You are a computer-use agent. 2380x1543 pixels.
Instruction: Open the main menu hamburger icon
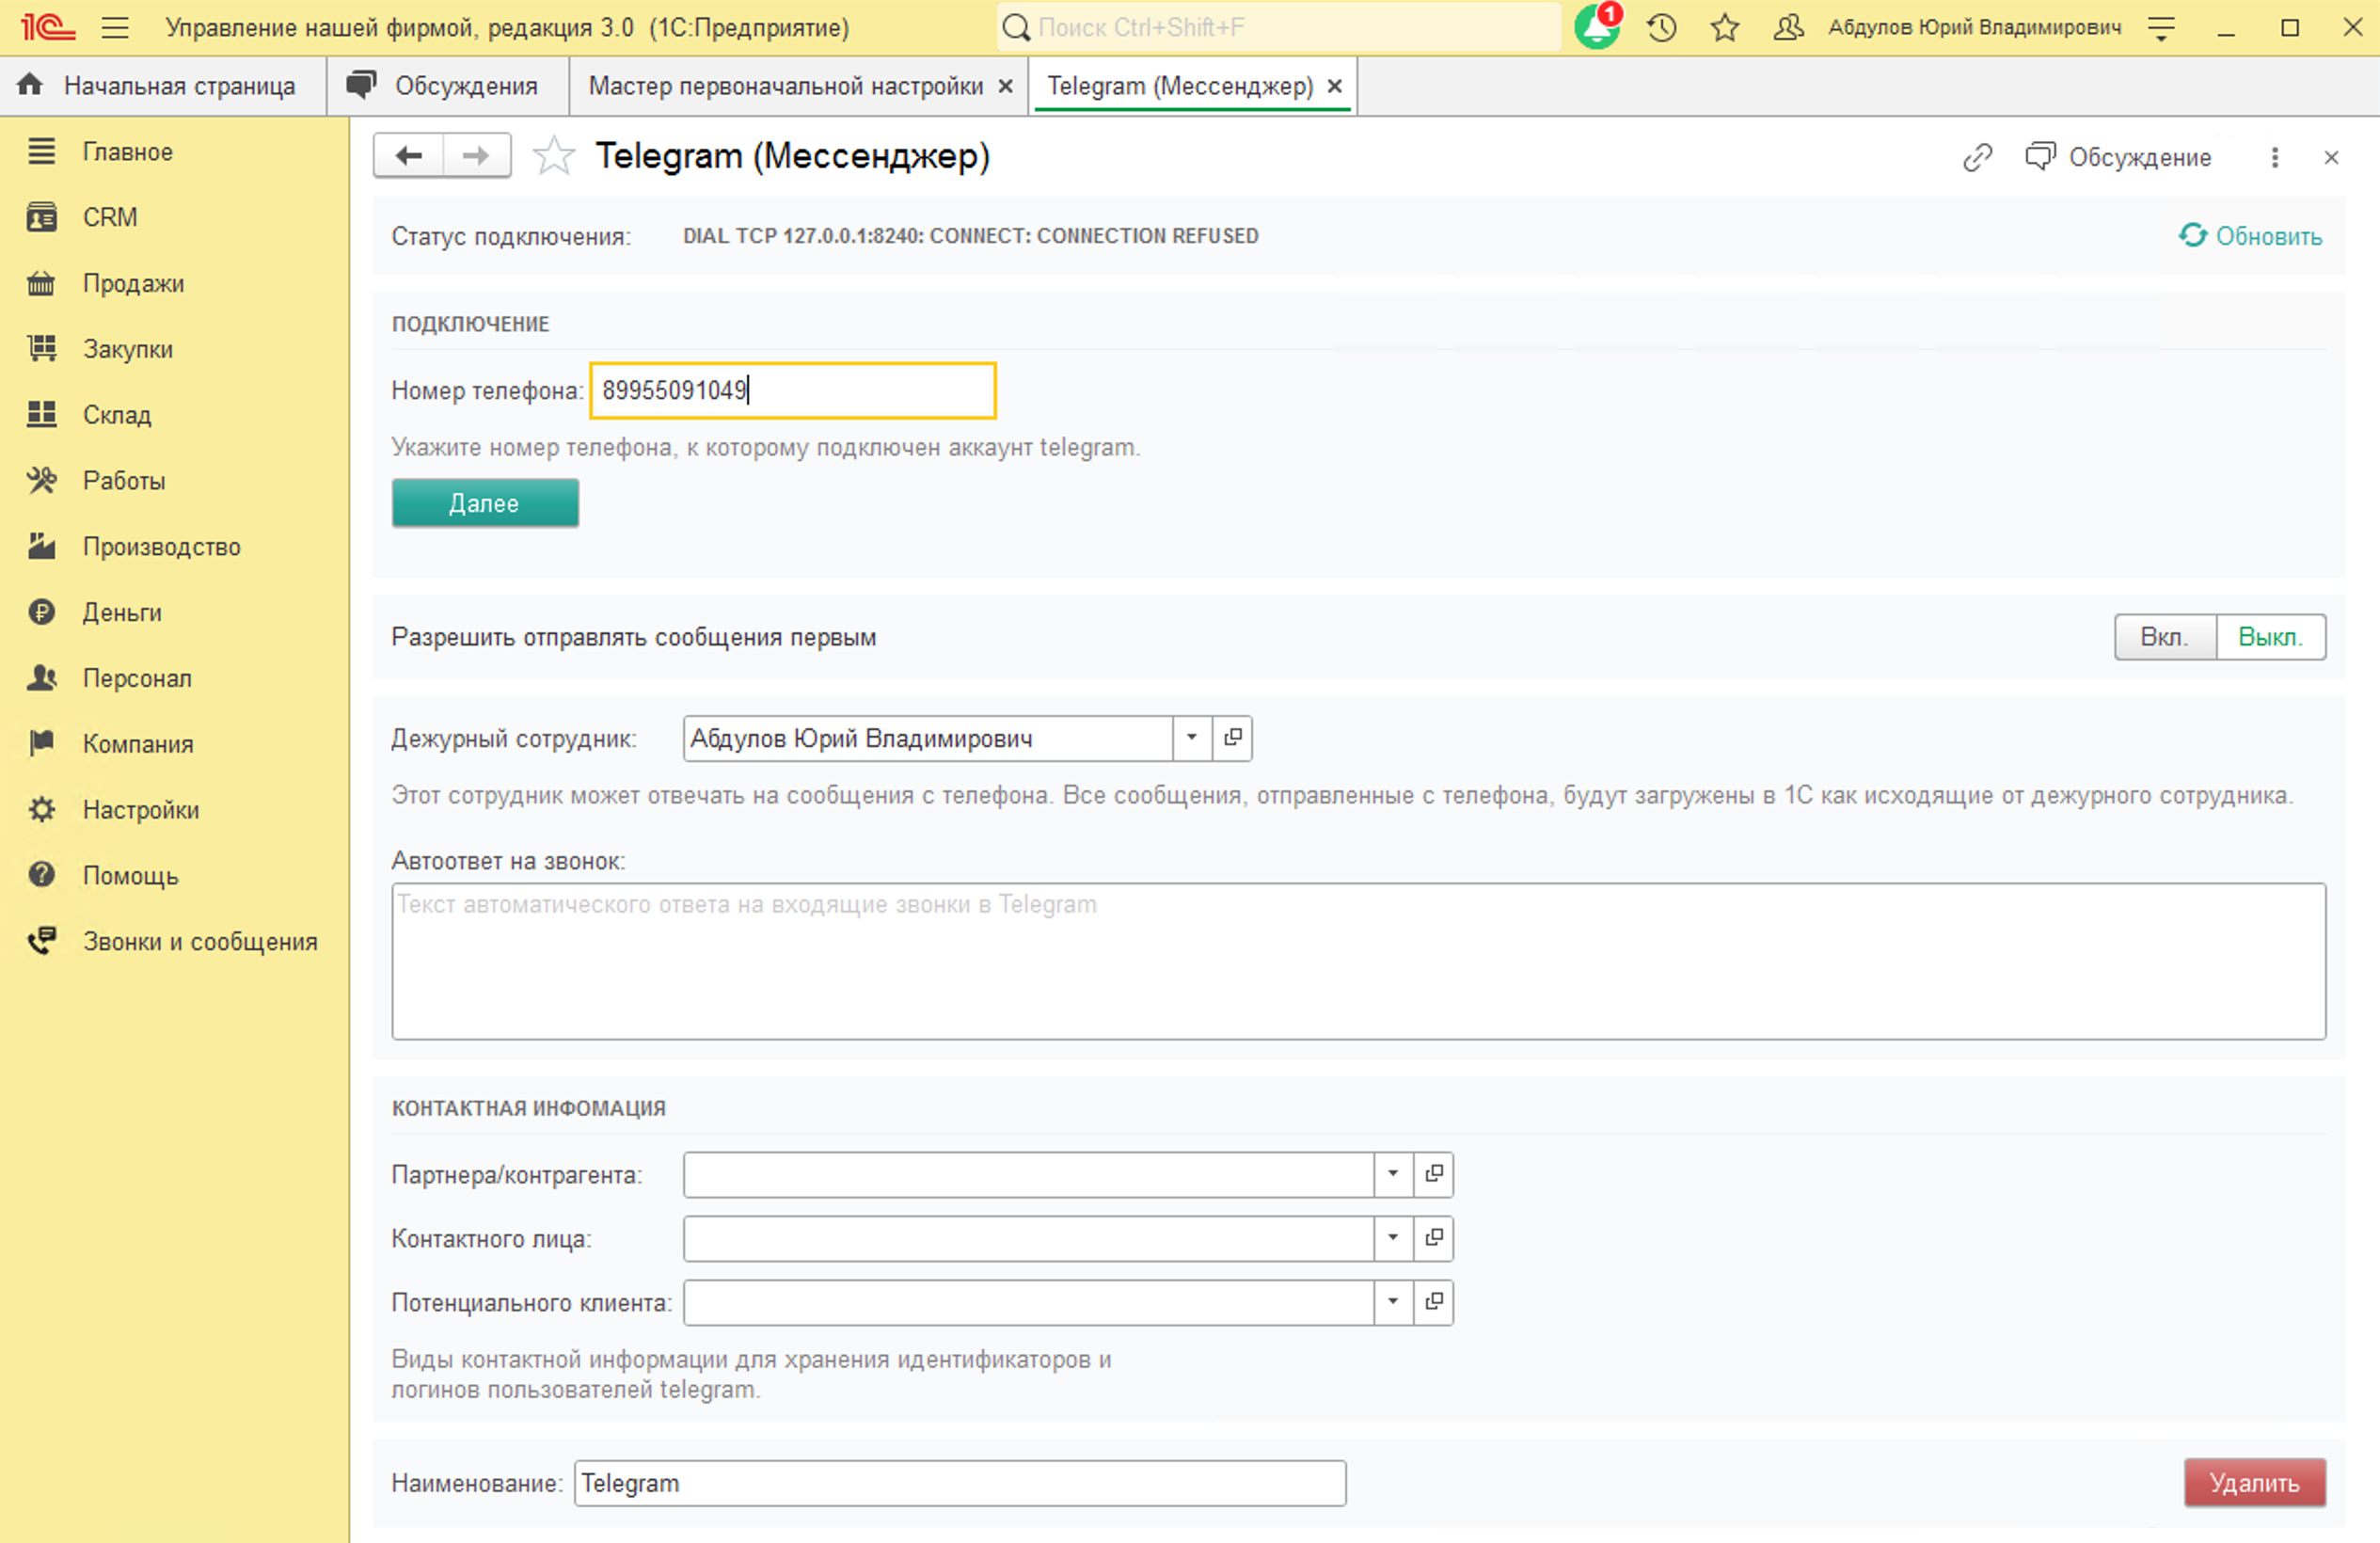pyautogui.click(x=115, y=27)
